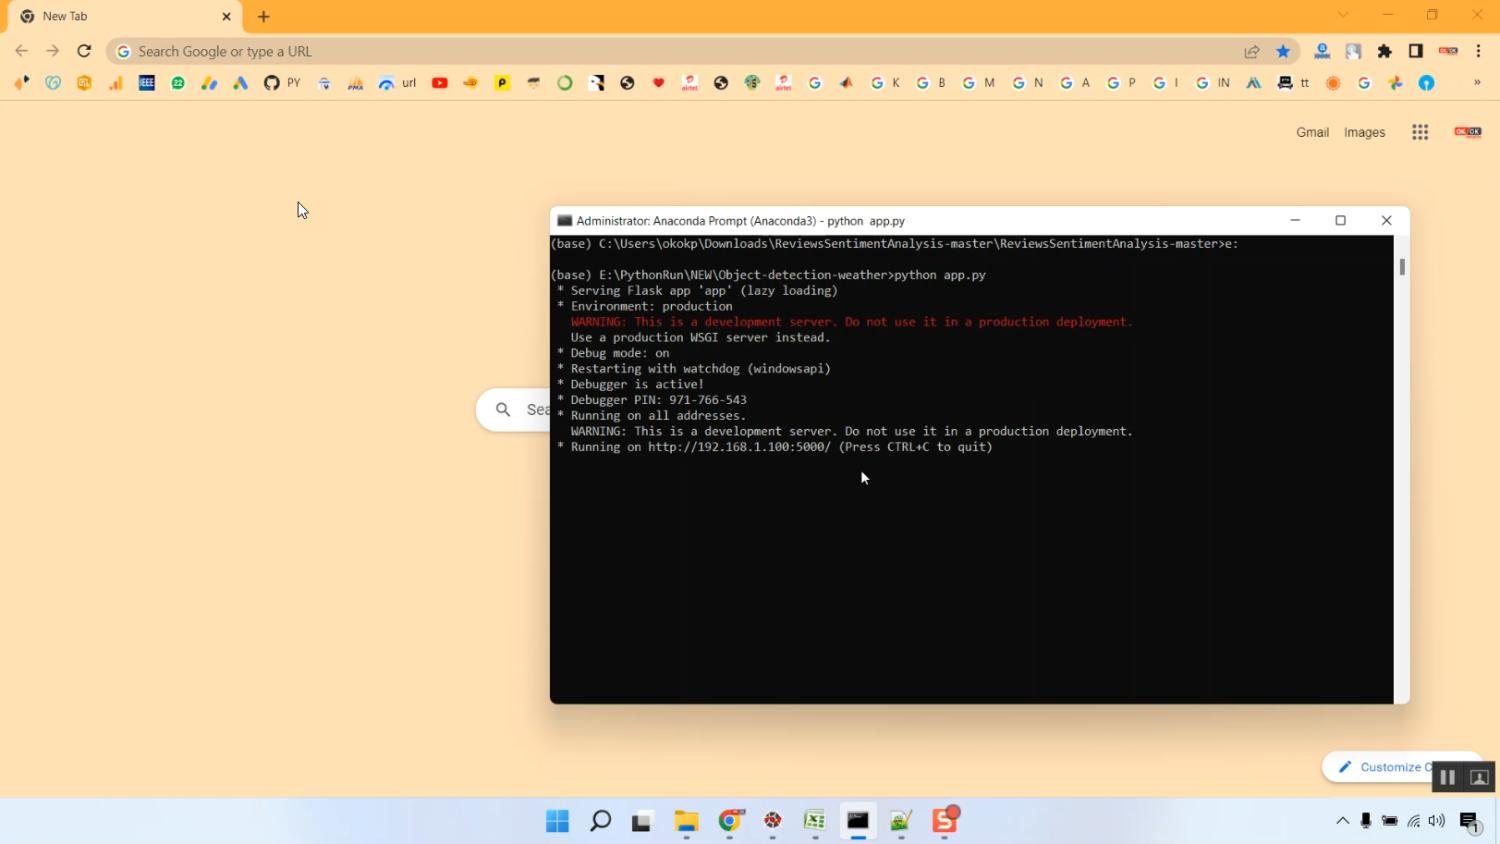
Task: Toggle Chrome side panel icon
Action: click(x=1416, y=51)
